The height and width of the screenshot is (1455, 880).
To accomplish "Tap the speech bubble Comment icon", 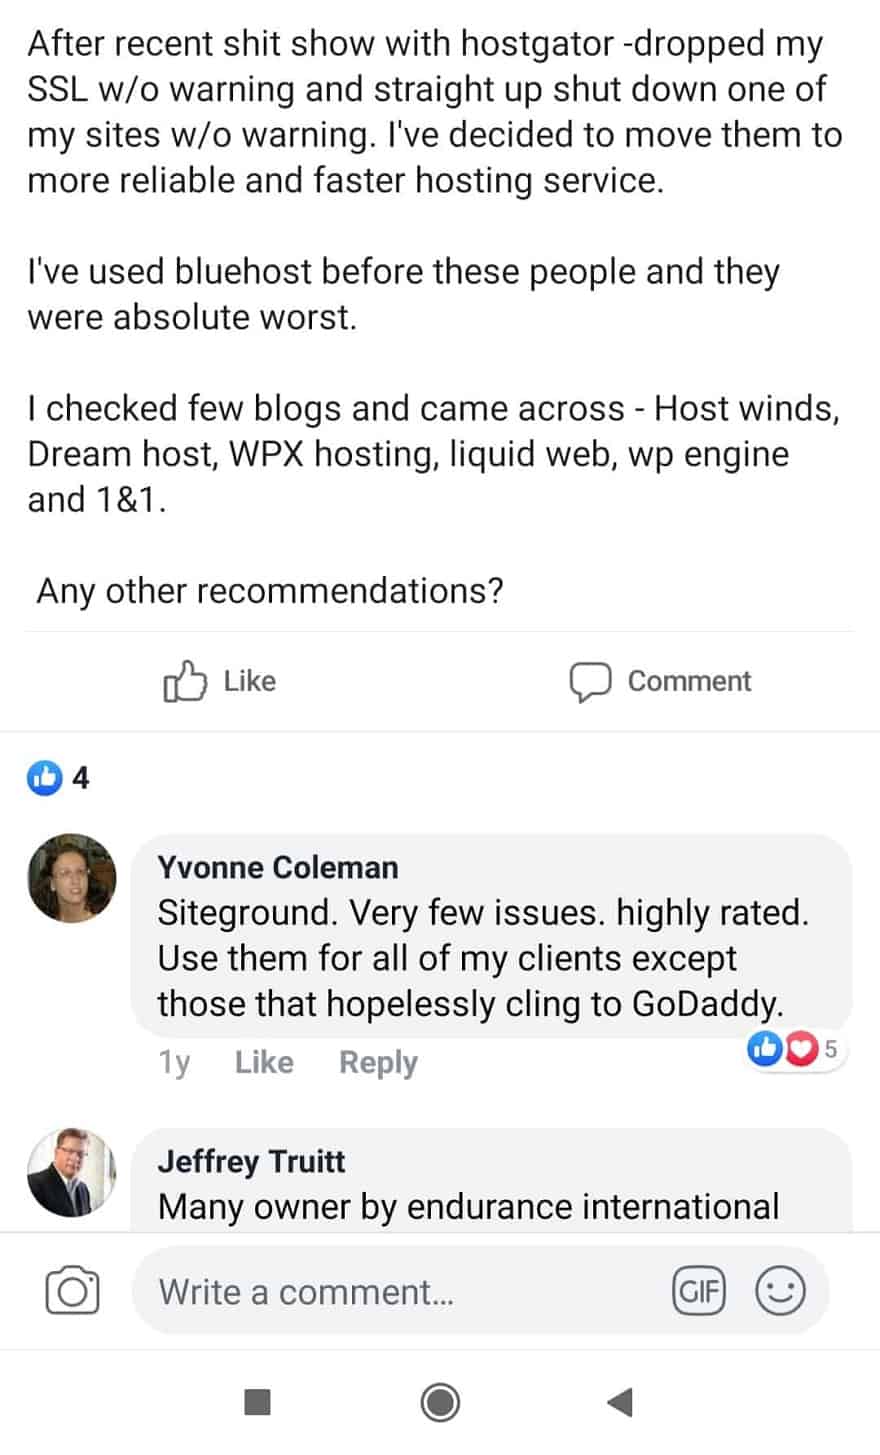I will [x=590, y=681].
